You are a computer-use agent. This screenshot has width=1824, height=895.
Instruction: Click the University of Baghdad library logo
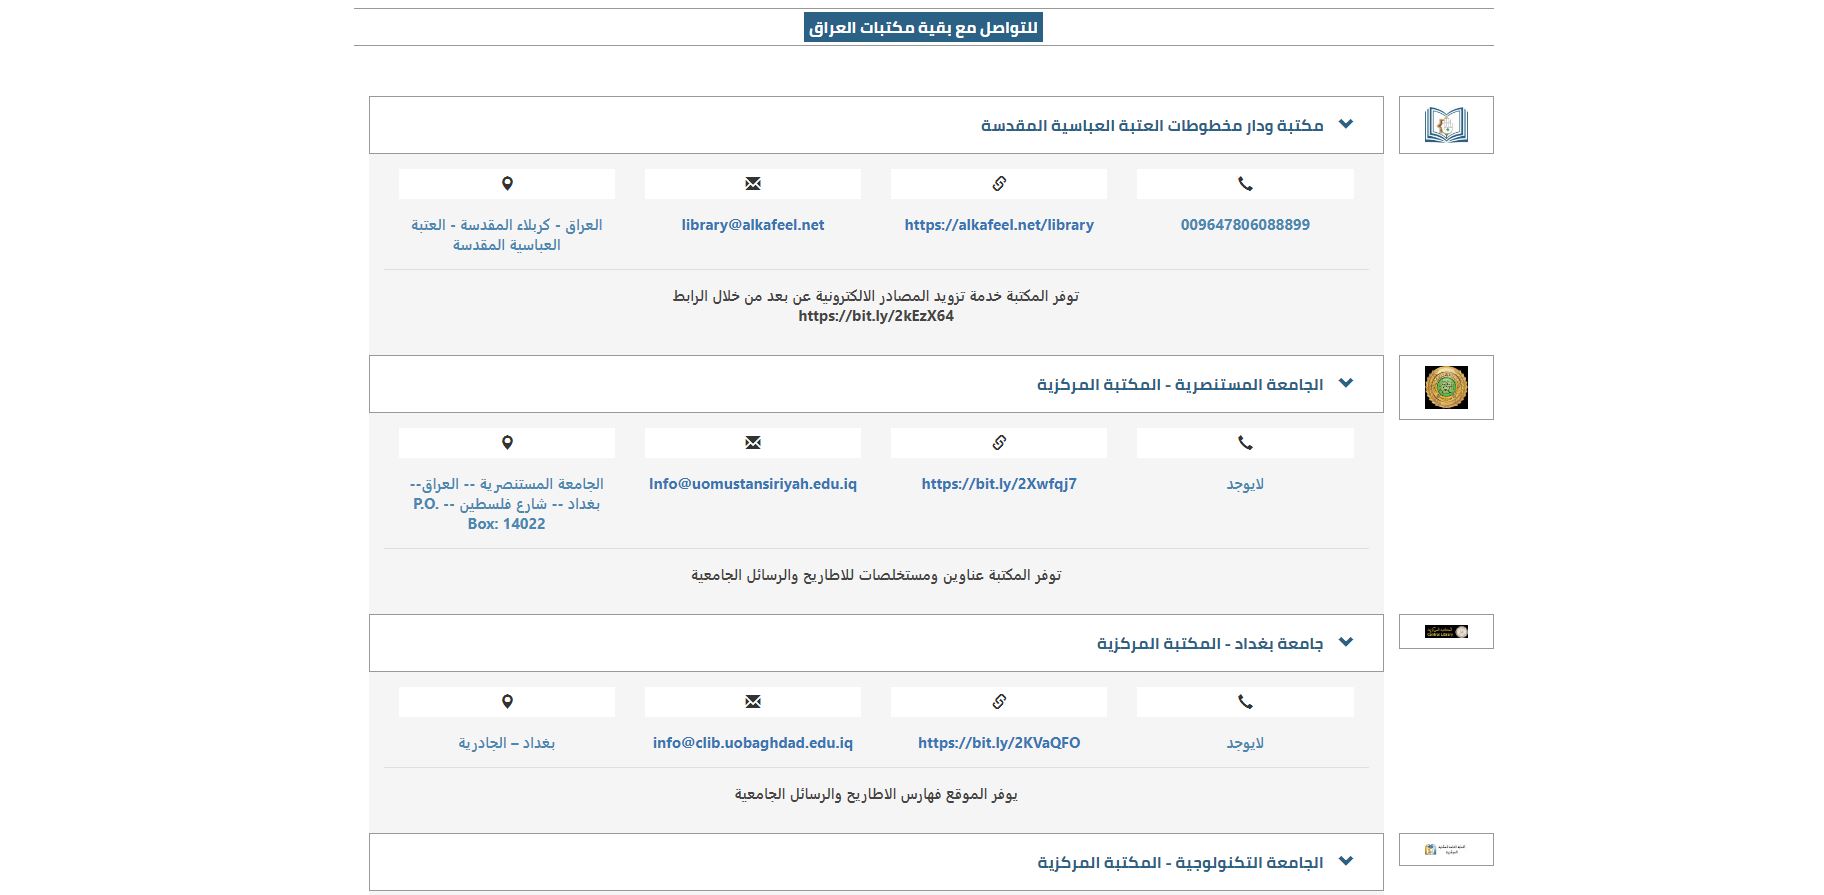1446,631
